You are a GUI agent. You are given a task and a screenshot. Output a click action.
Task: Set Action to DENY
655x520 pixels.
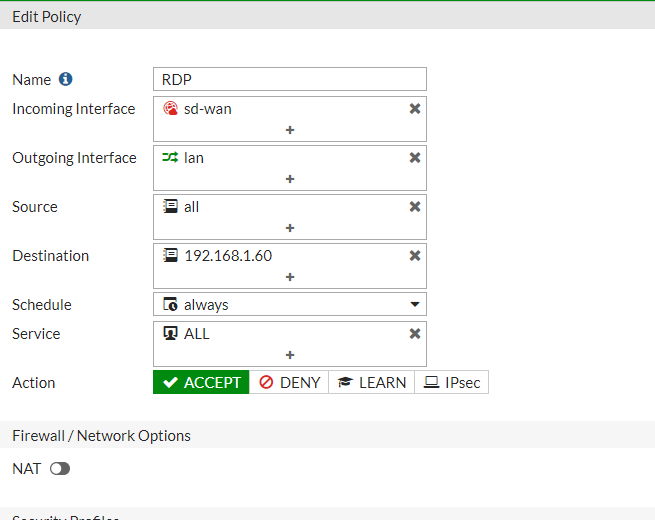coord(289,382)
